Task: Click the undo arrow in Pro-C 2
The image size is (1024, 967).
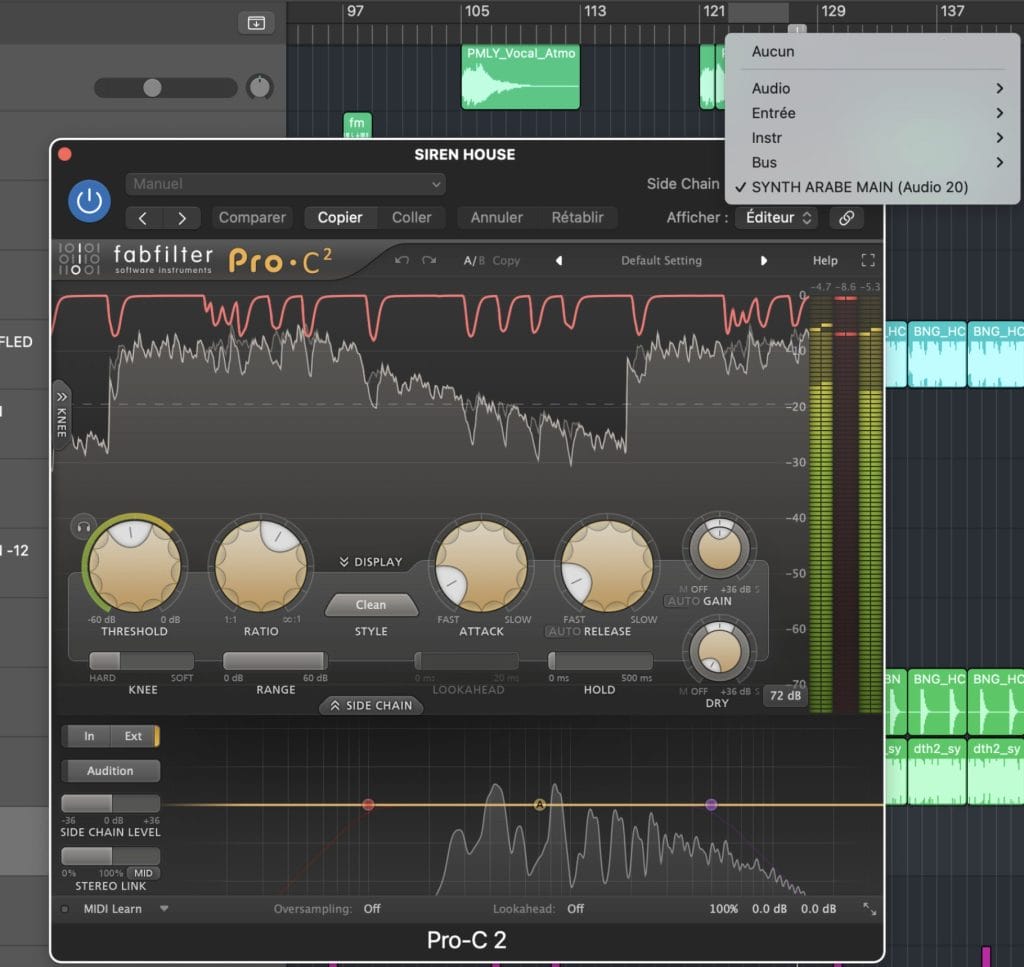Action: pyautogui.click(x=402, y=260)
